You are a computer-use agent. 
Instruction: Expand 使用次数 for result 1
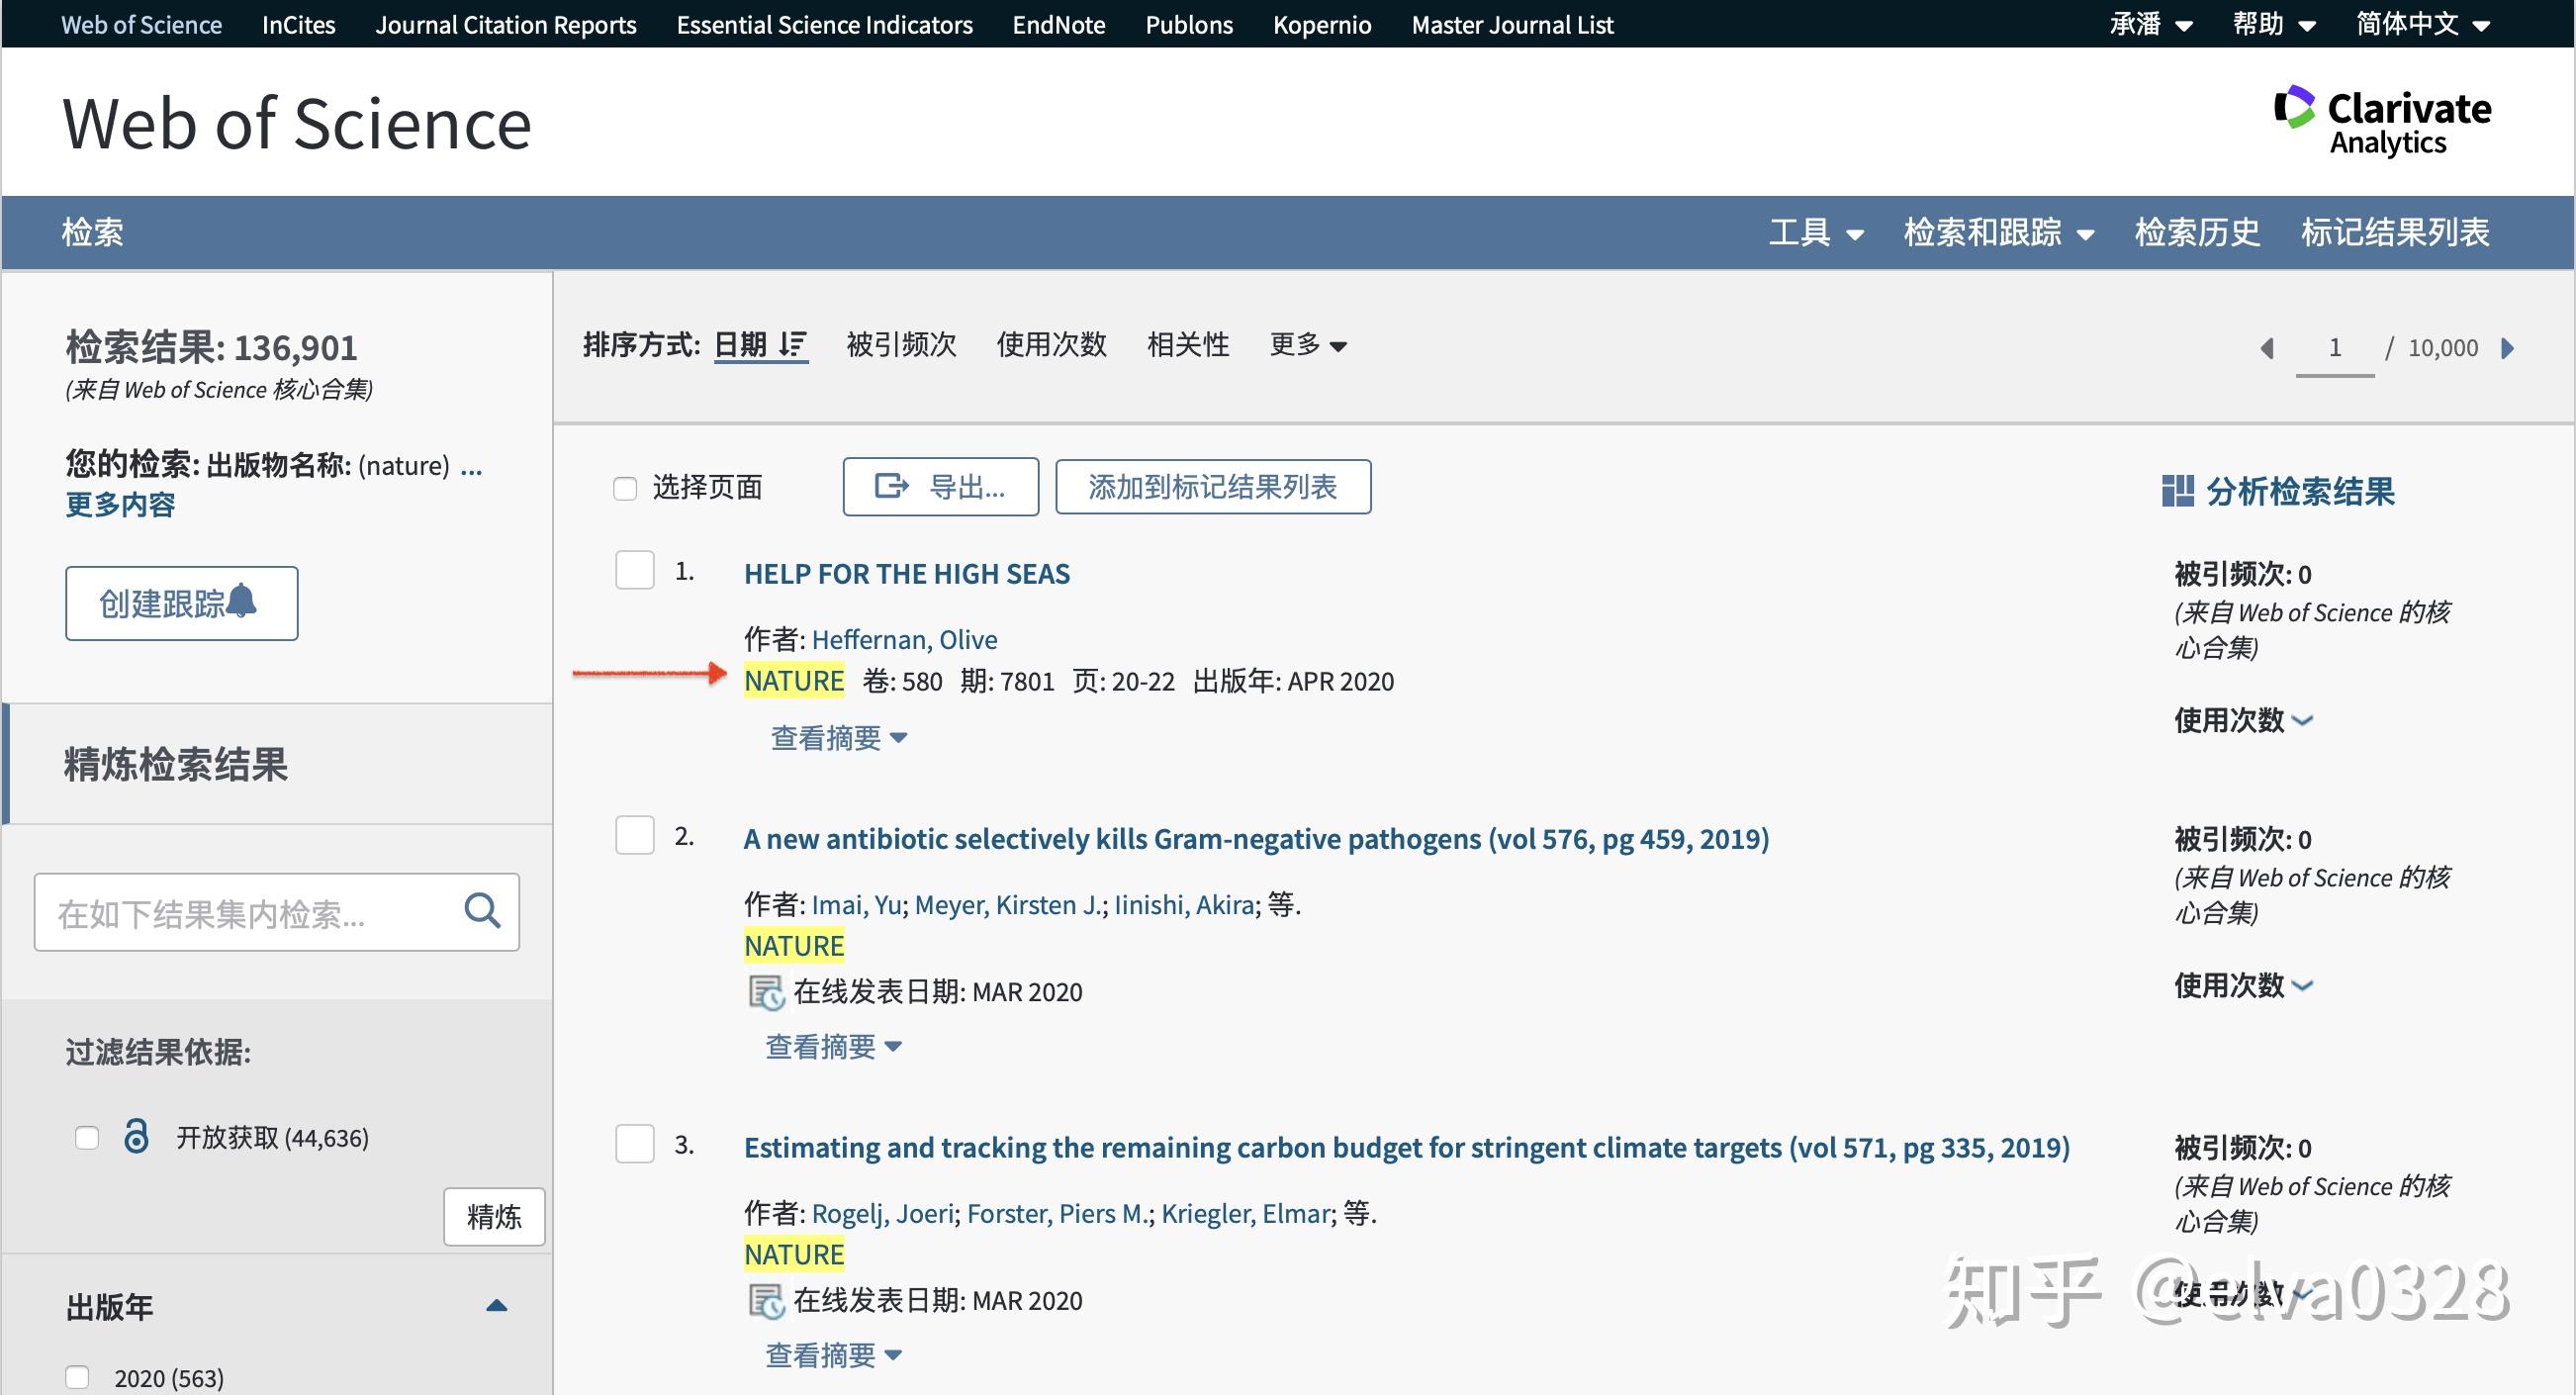(x=2243, y=720)
